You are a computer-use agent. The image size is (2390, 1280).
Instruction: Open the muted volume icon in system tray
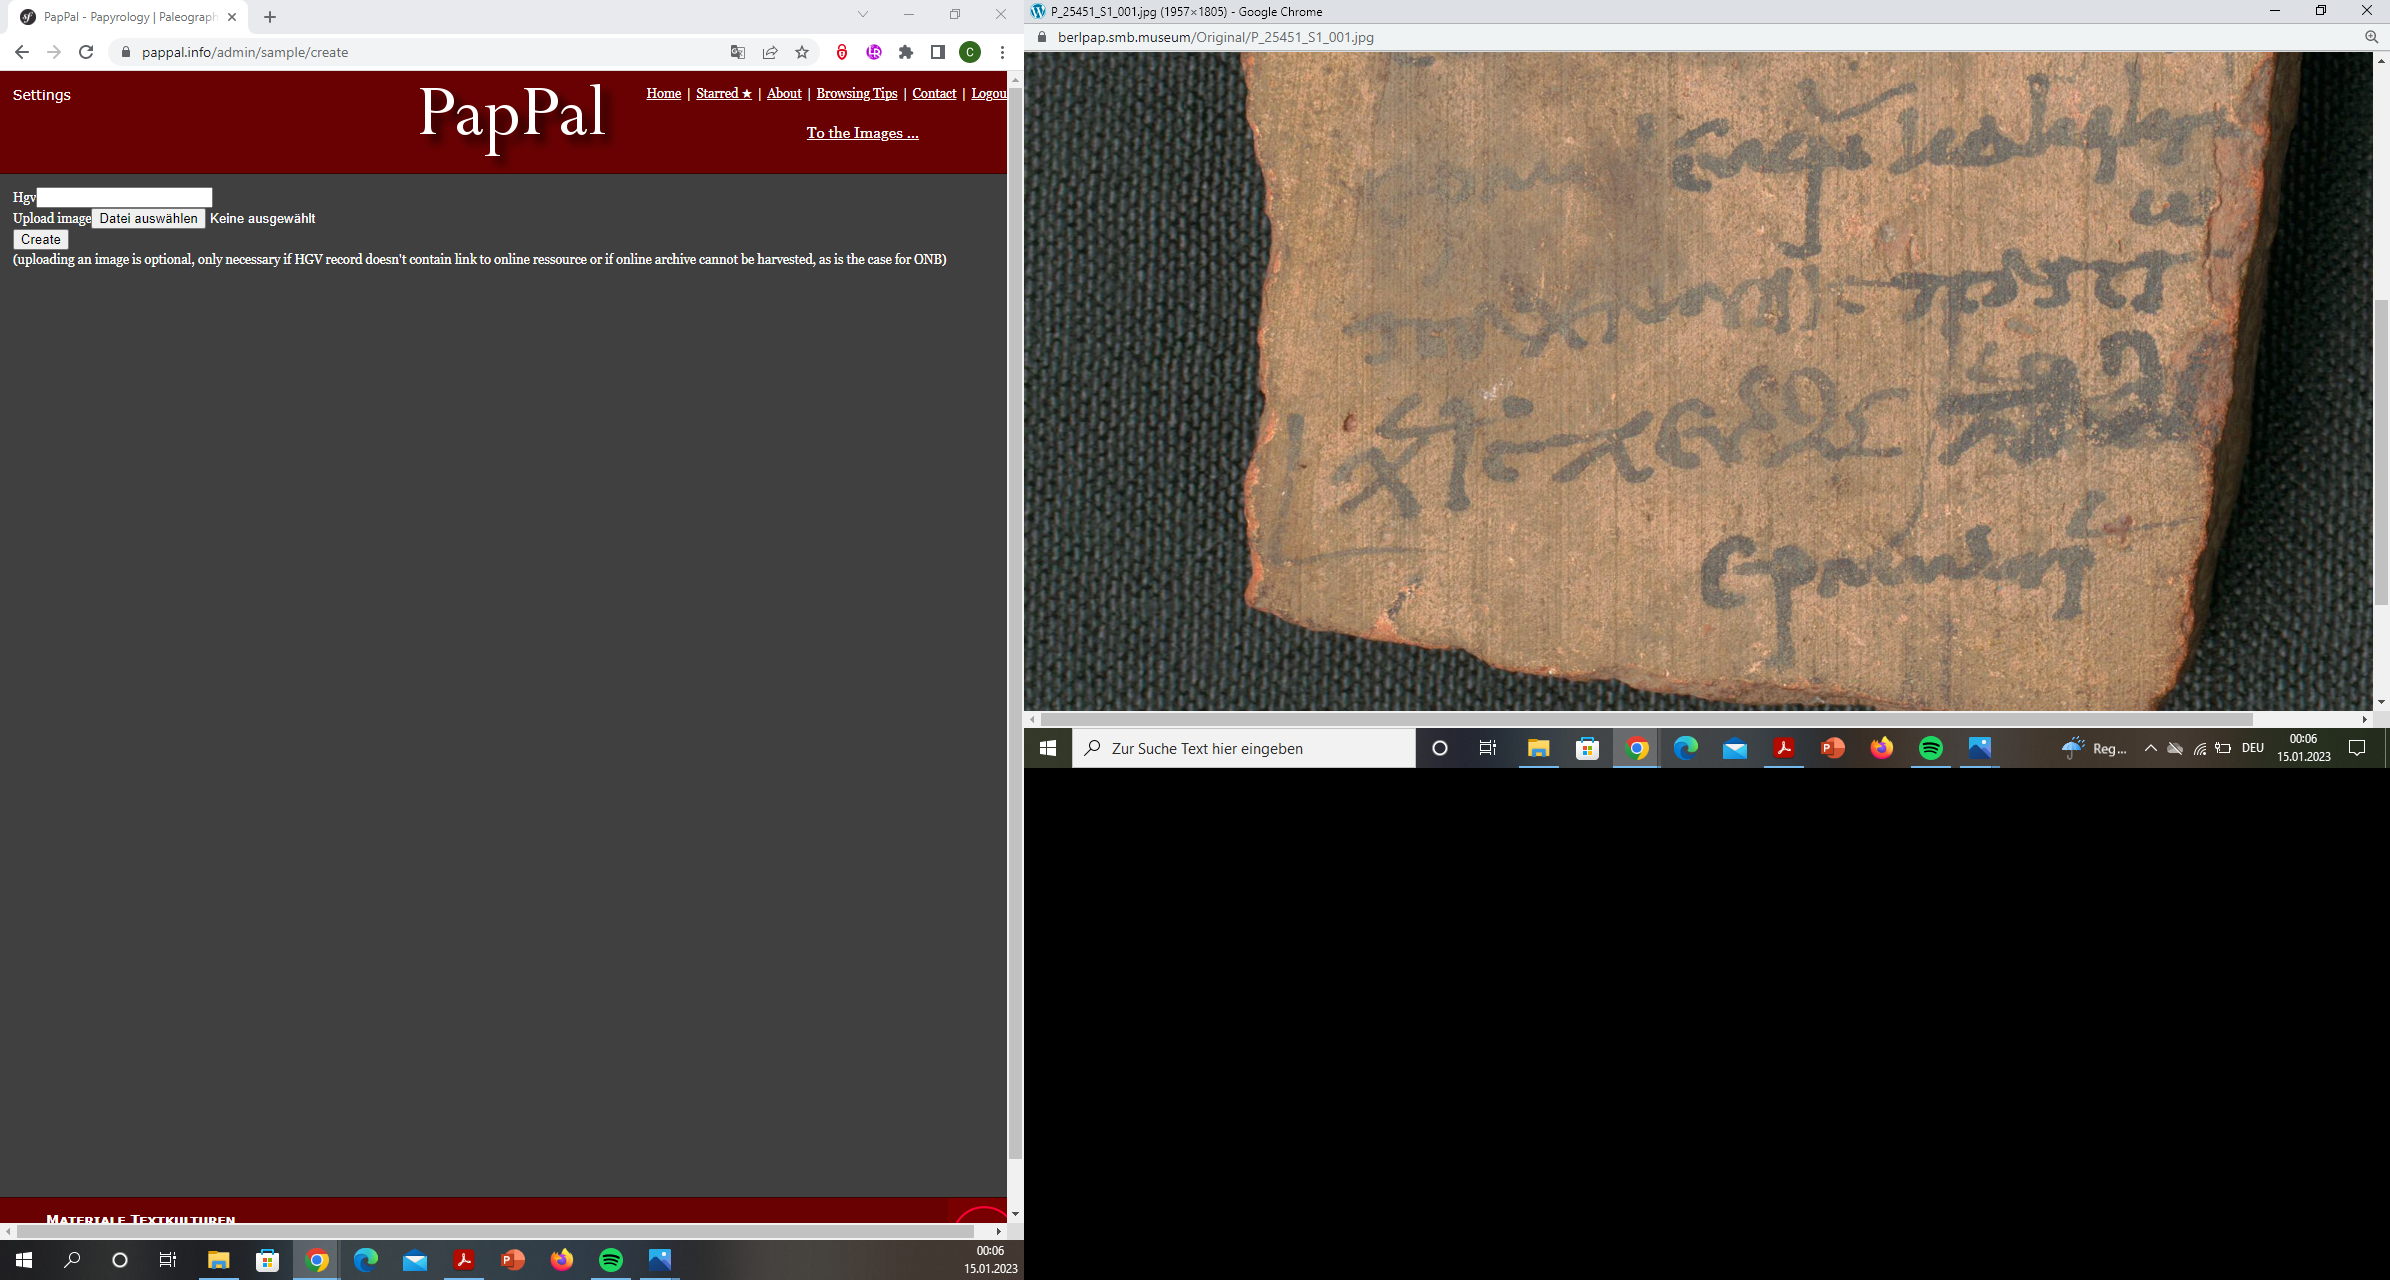pos(2175,748)
